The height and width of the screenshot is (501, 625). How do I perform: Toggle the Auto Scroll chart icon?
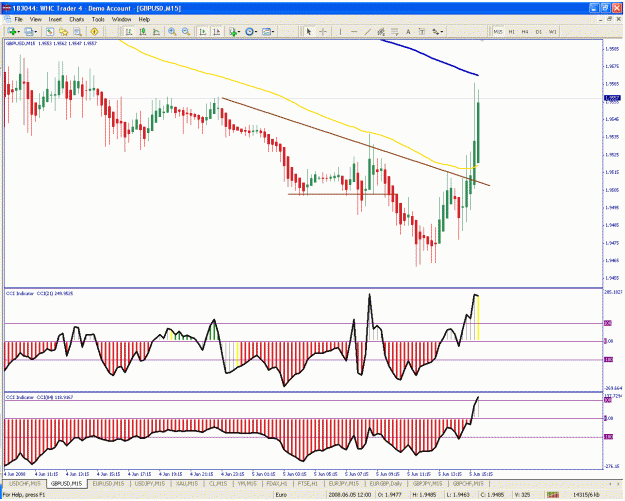click(x=203, y=31)
